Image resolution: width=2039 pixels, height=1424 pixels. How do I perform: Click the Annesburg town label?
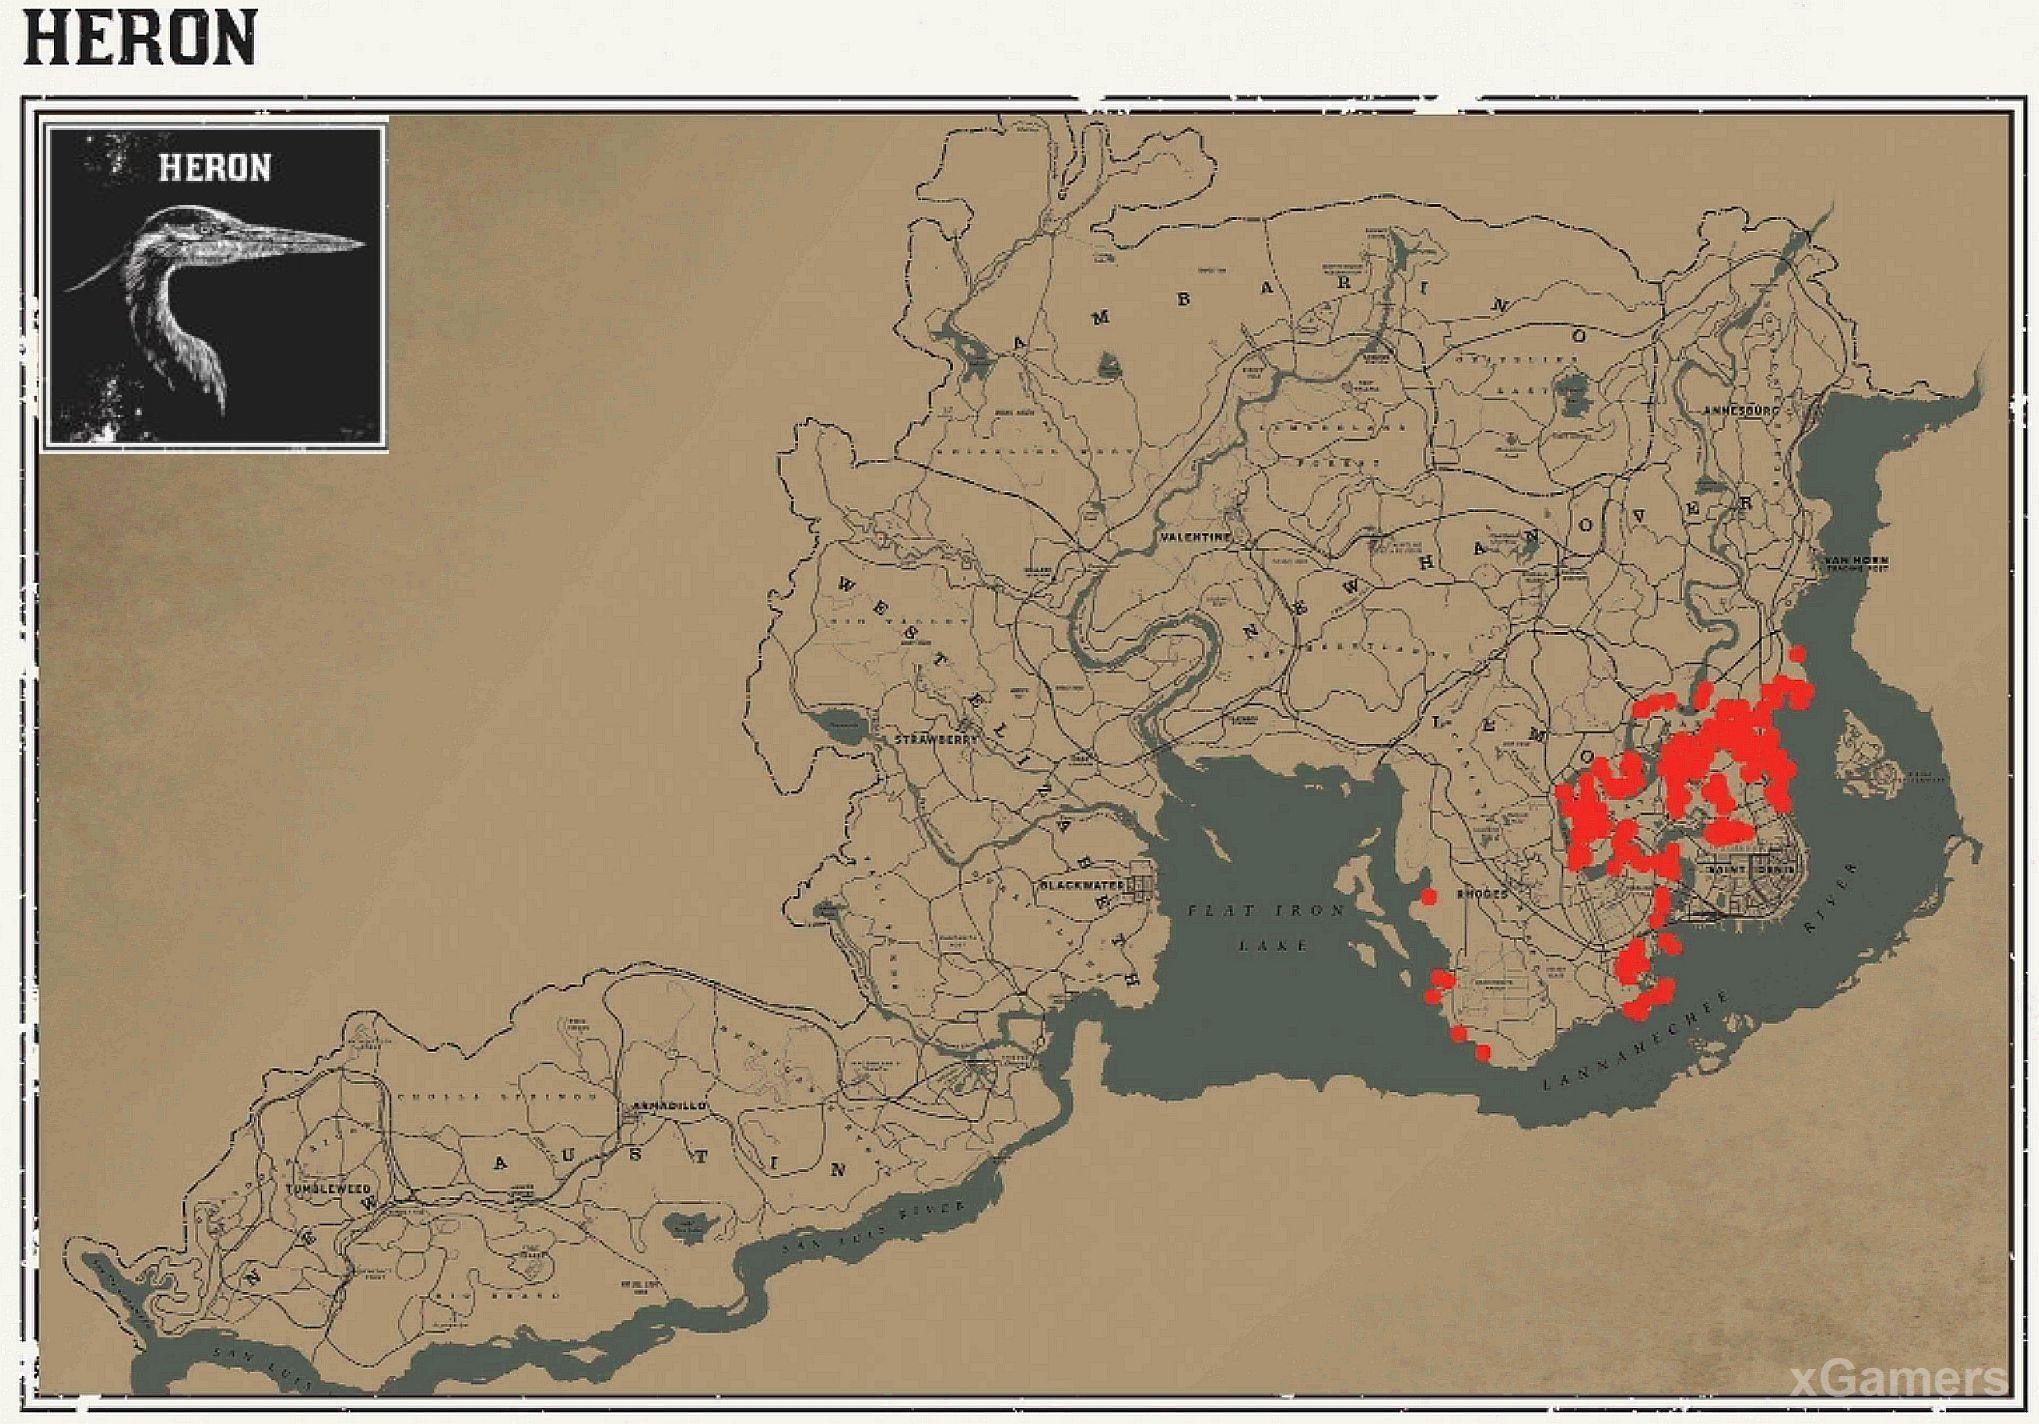(x=1741, y=410)
